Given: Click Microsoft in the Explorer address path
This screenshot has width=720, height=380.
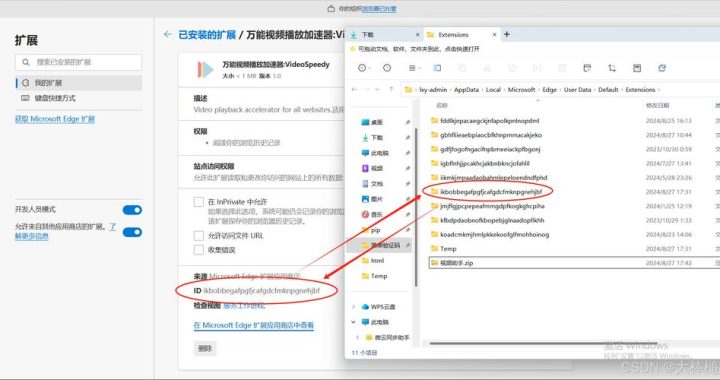Looking at the screenshot, I should coord(521,90).
